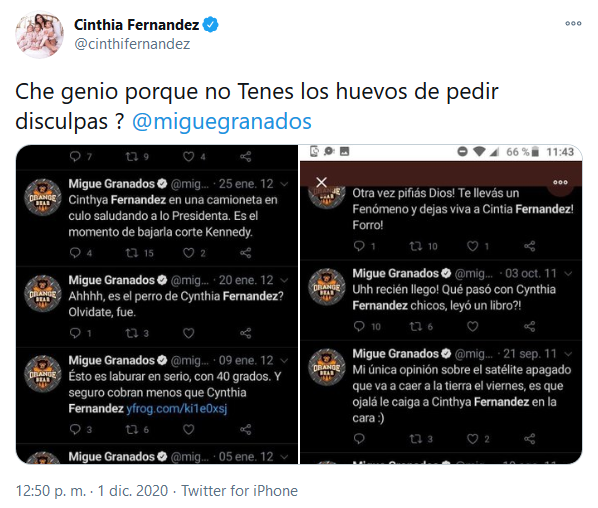Image resolution: width=598 pixels, height=508 pixels.
Task: Click the retweet icon showing 15
Action: [132, 252]
